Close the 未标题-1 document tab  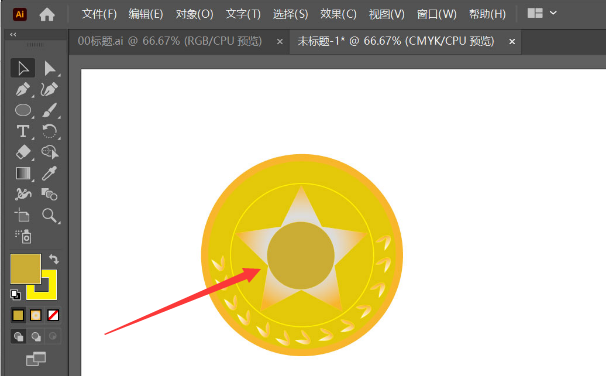coord(512,41)
